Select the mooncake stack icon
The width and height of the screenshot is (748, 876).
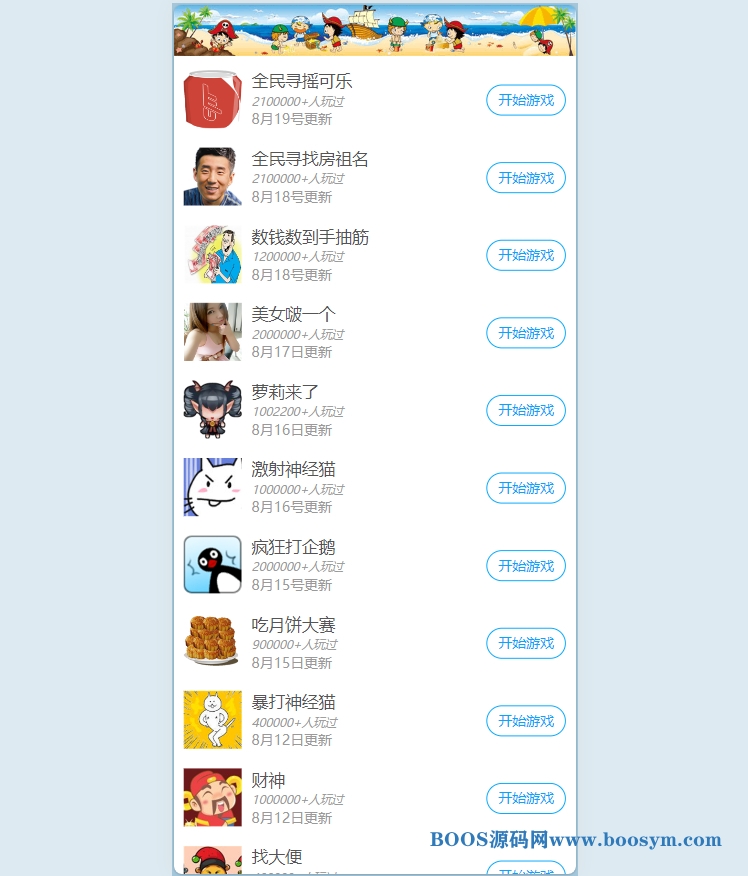click(212, 642)
